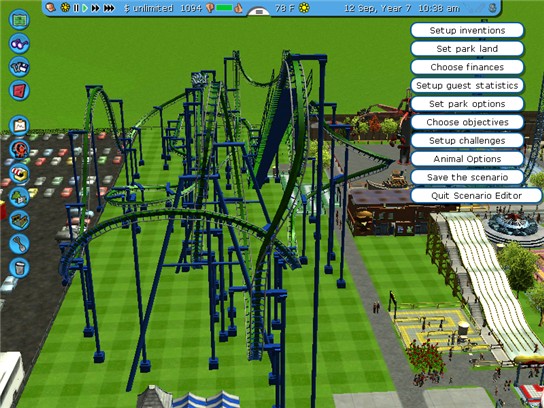Image resolution: width=544 pixels, height=408 pixels.
Task: Open the shops and stalls icon
Action: (x=19, y=173)
